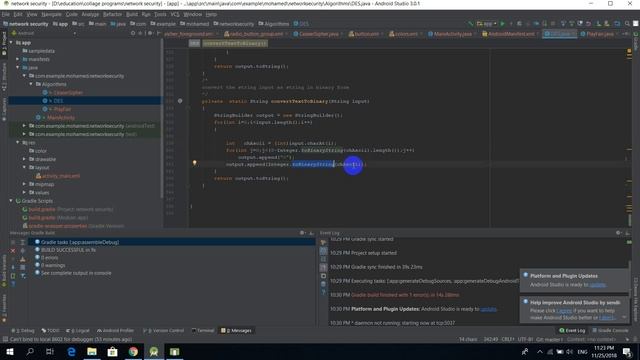Collapse the java folder
Viewport: 640px width, 360px height.
(x=18, y=67)
